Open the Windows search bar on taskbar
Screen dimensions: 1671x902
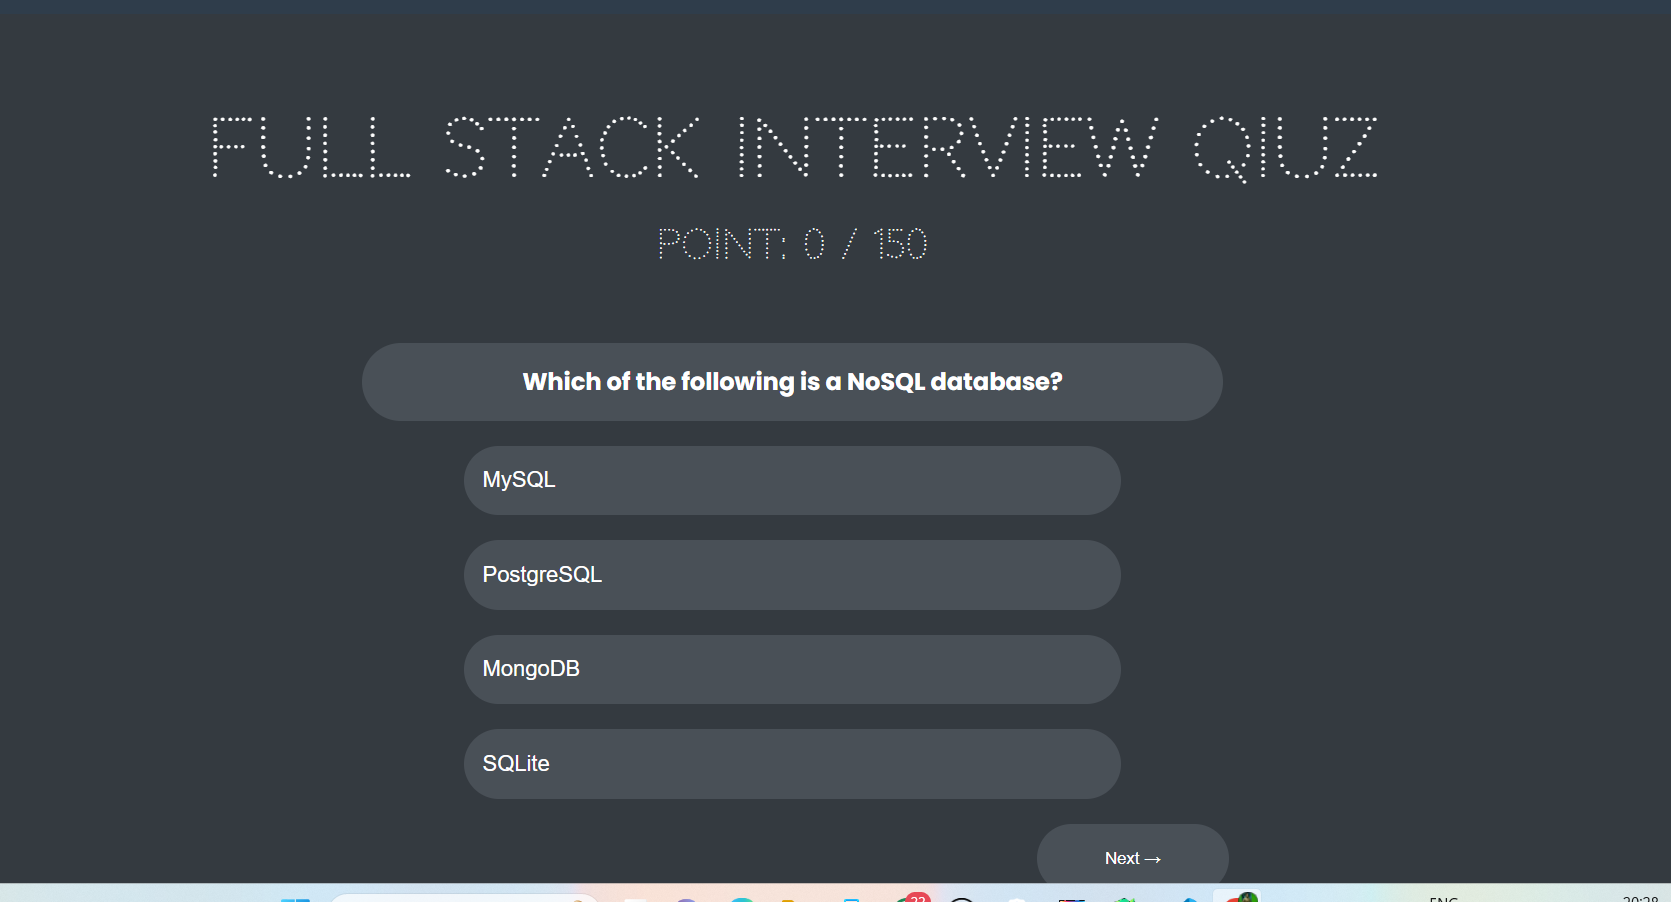tap(465, 897)
